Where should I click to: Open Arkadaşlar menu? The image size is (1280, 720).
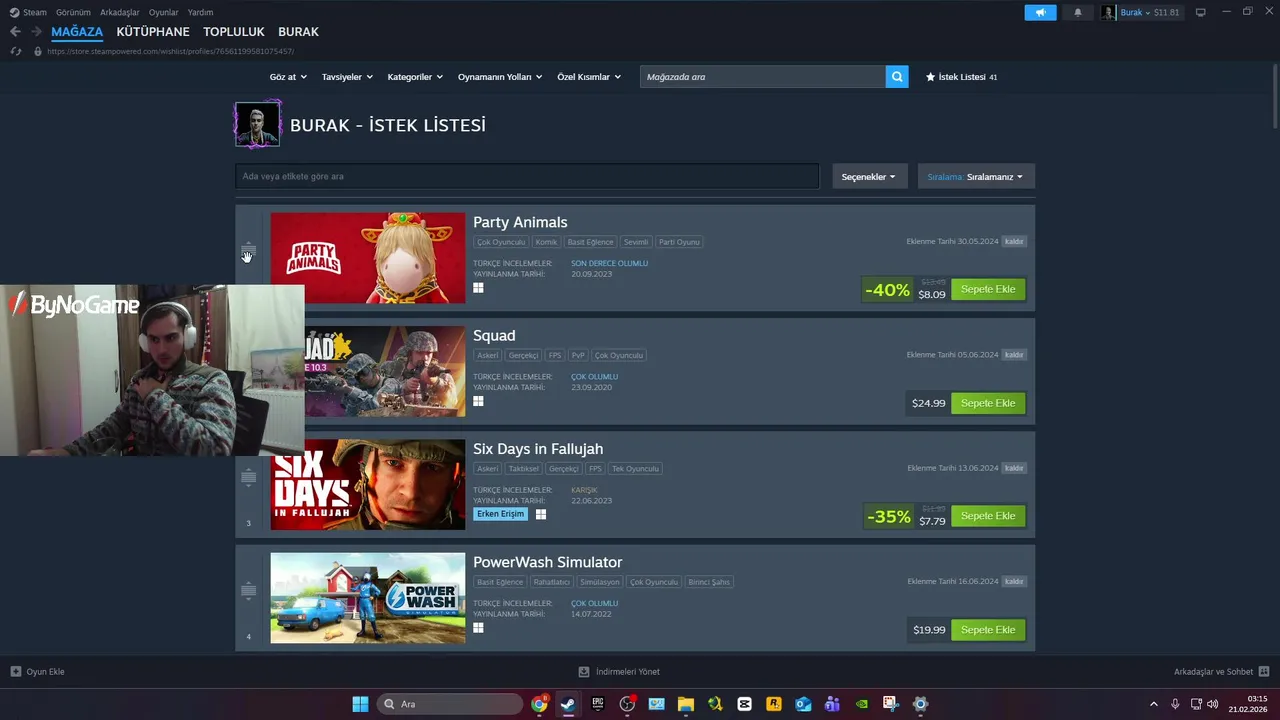(120, 12)
